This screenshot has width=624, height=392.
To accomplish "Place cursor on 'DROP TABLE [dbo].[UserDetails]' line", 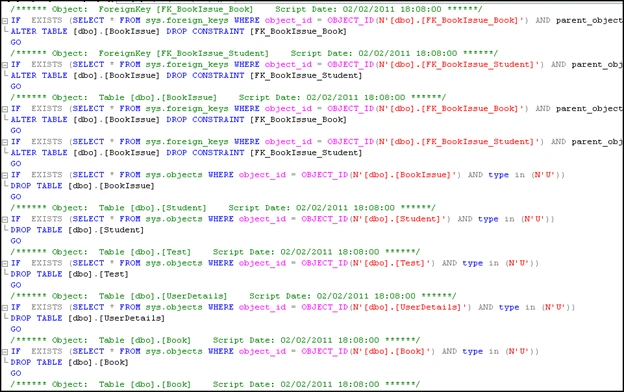I will point(88,318).
